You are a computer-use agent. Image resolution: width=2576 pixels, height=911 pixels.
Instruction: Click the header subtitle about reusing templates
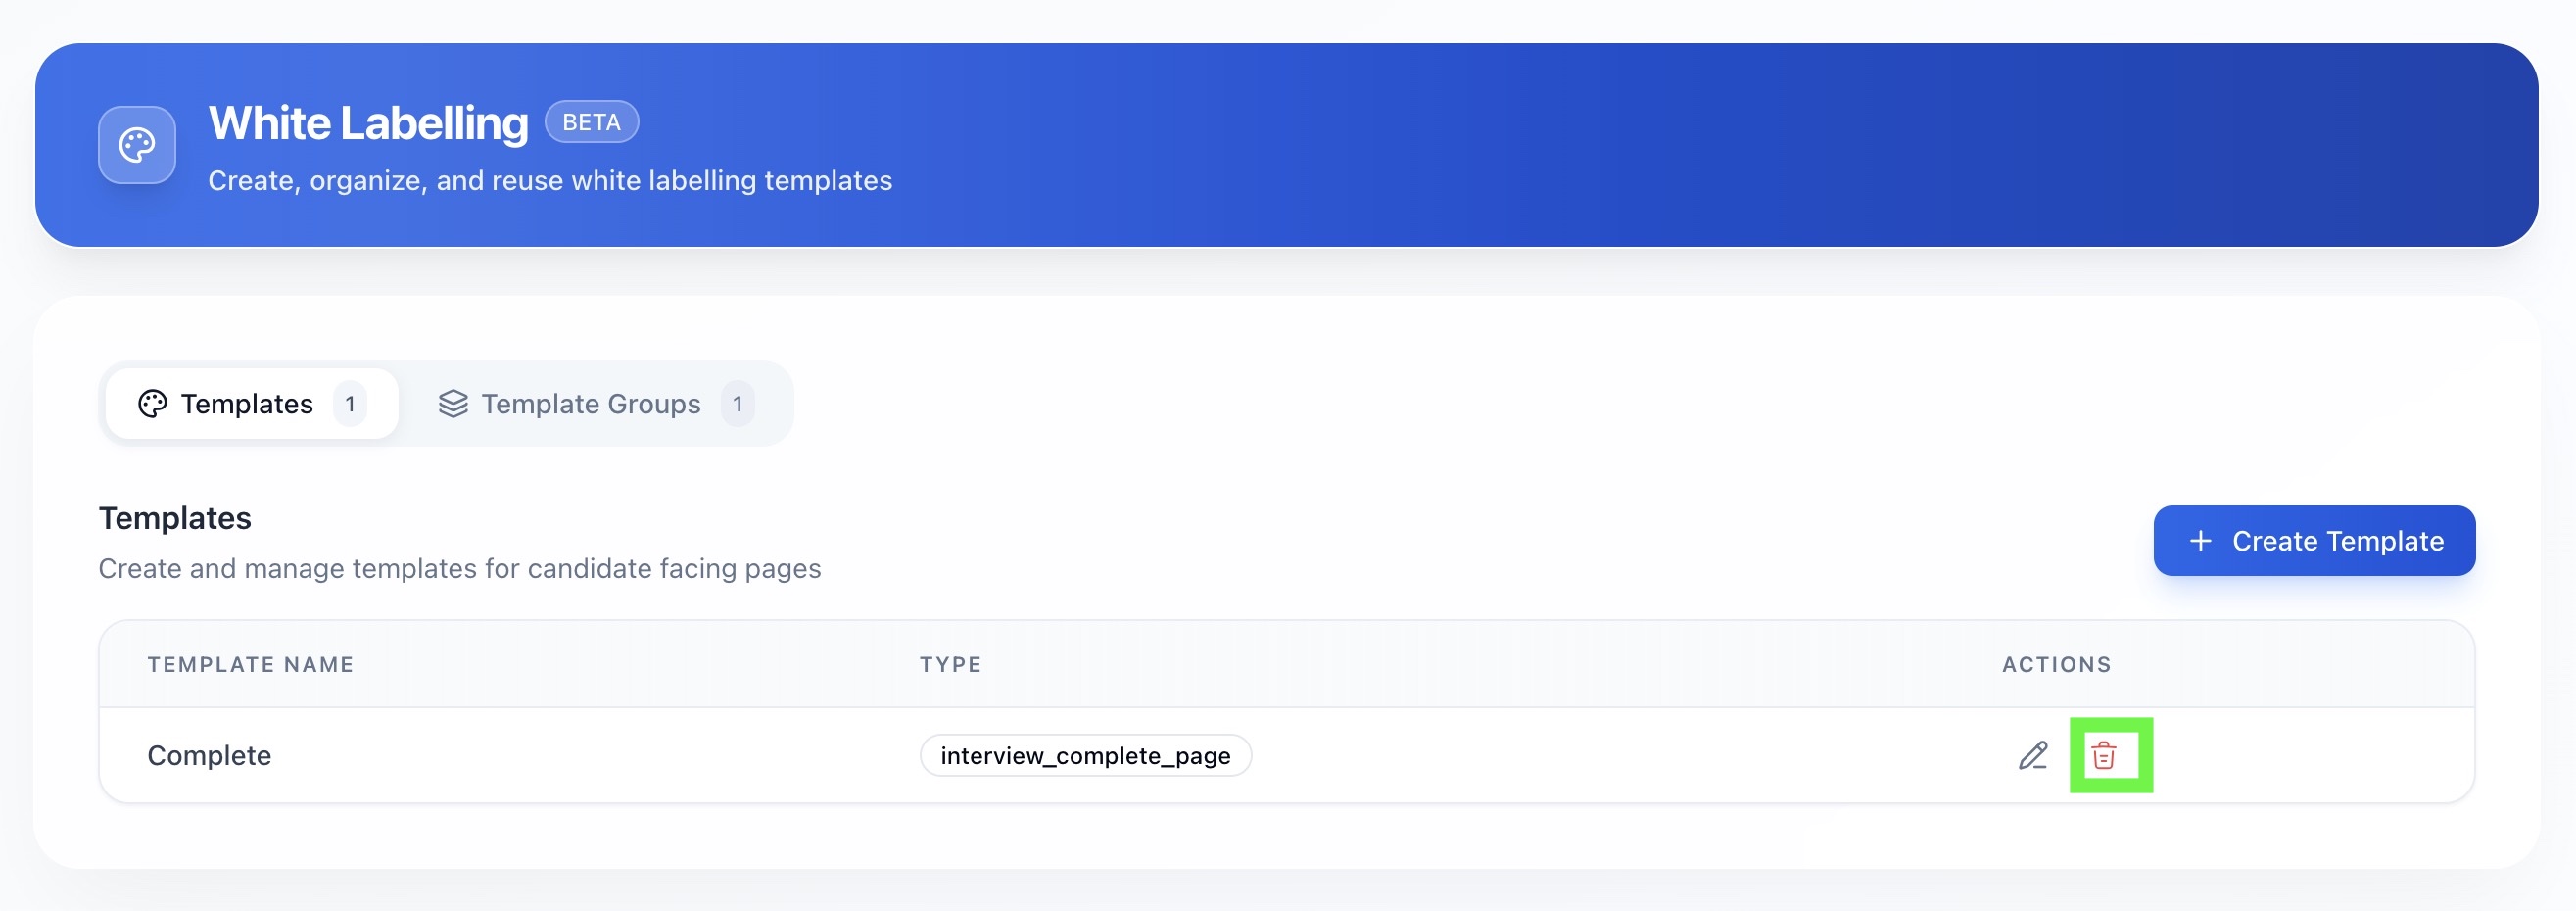[550, 181]
